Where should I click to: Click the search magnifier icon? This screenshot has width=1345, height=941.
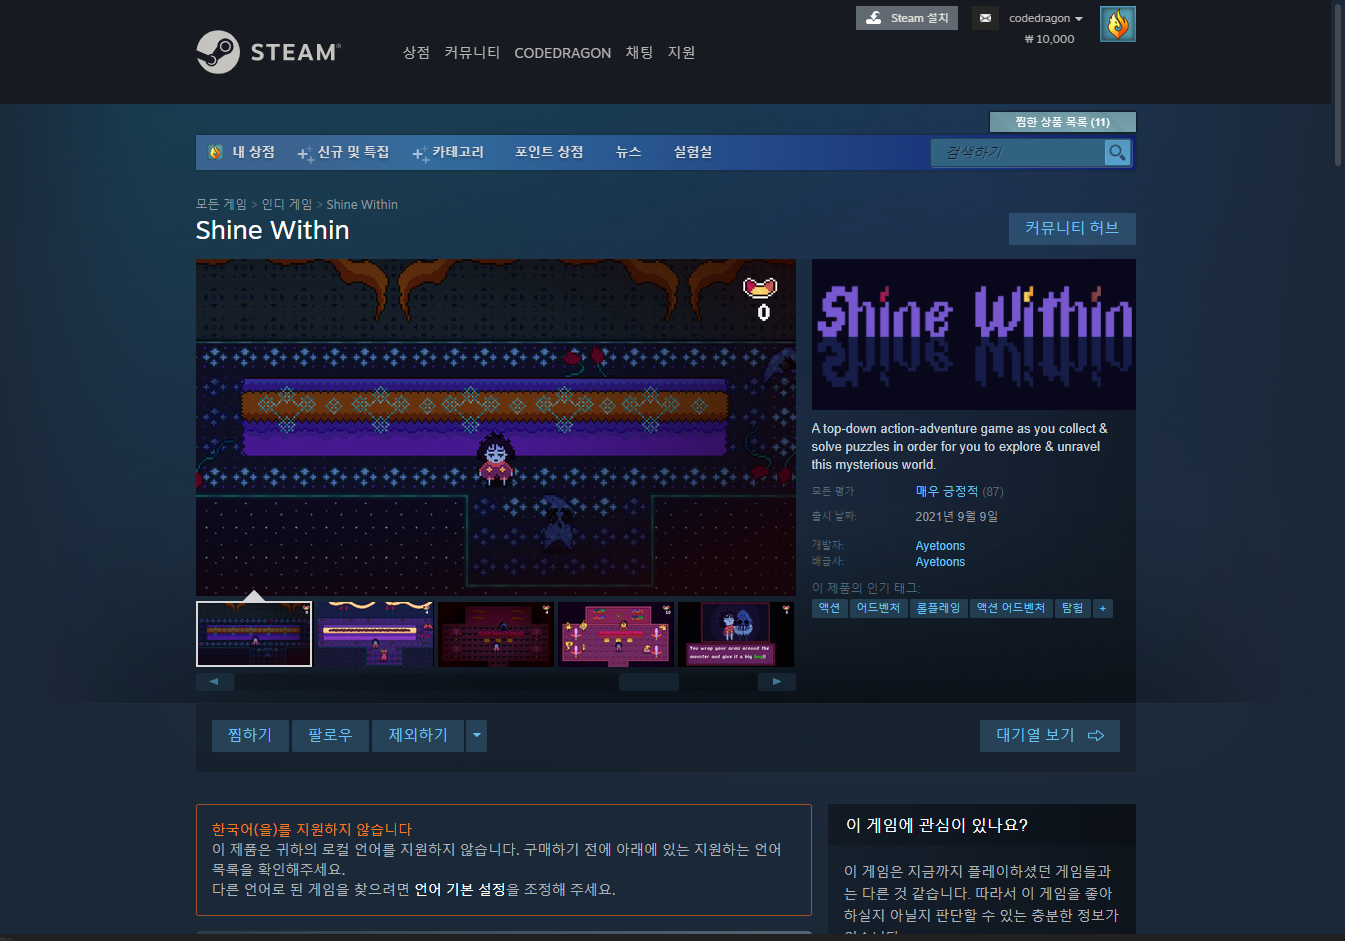click(x=1117, y=152)
